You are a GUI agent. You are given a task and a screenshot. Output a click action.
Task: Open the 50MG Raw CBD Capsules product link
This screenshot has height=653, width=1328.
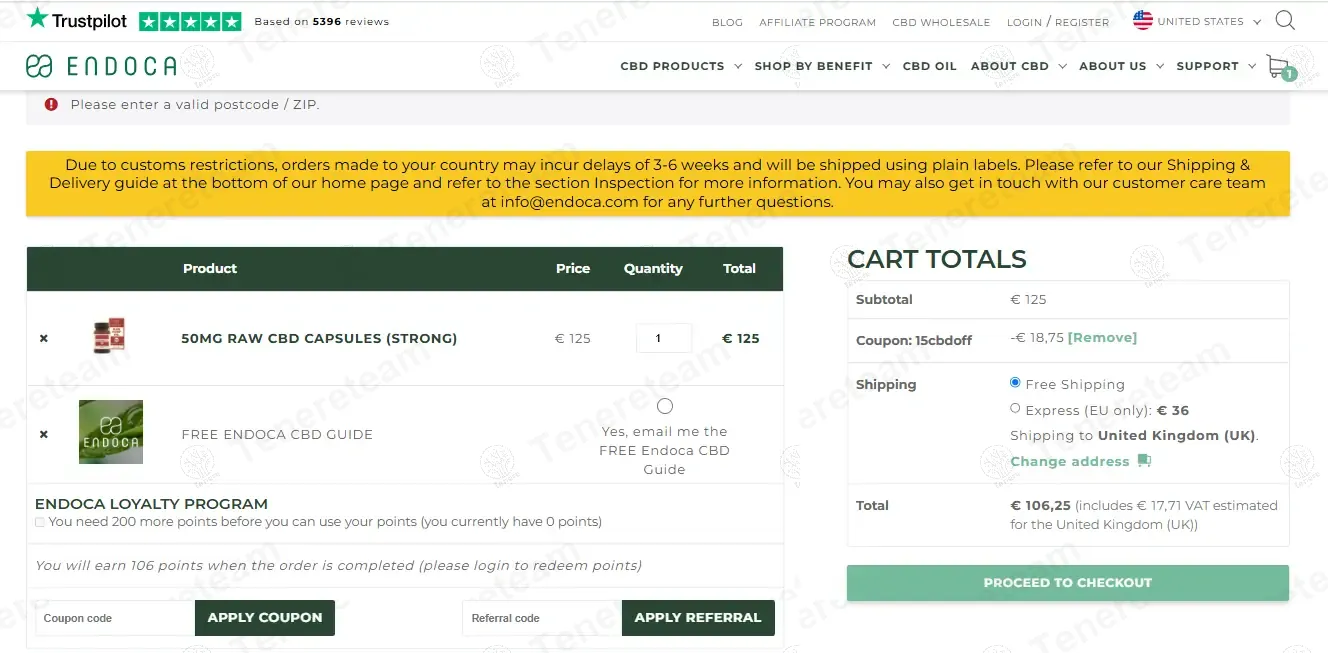[319, 338]
